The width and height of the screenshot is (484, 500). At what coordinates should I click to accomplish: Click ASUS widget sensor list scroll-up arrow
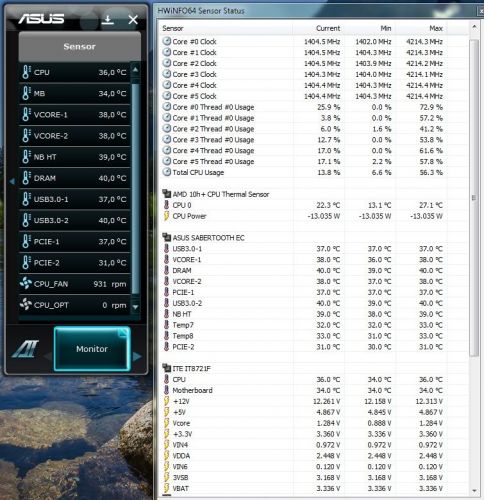coord(135,70)
